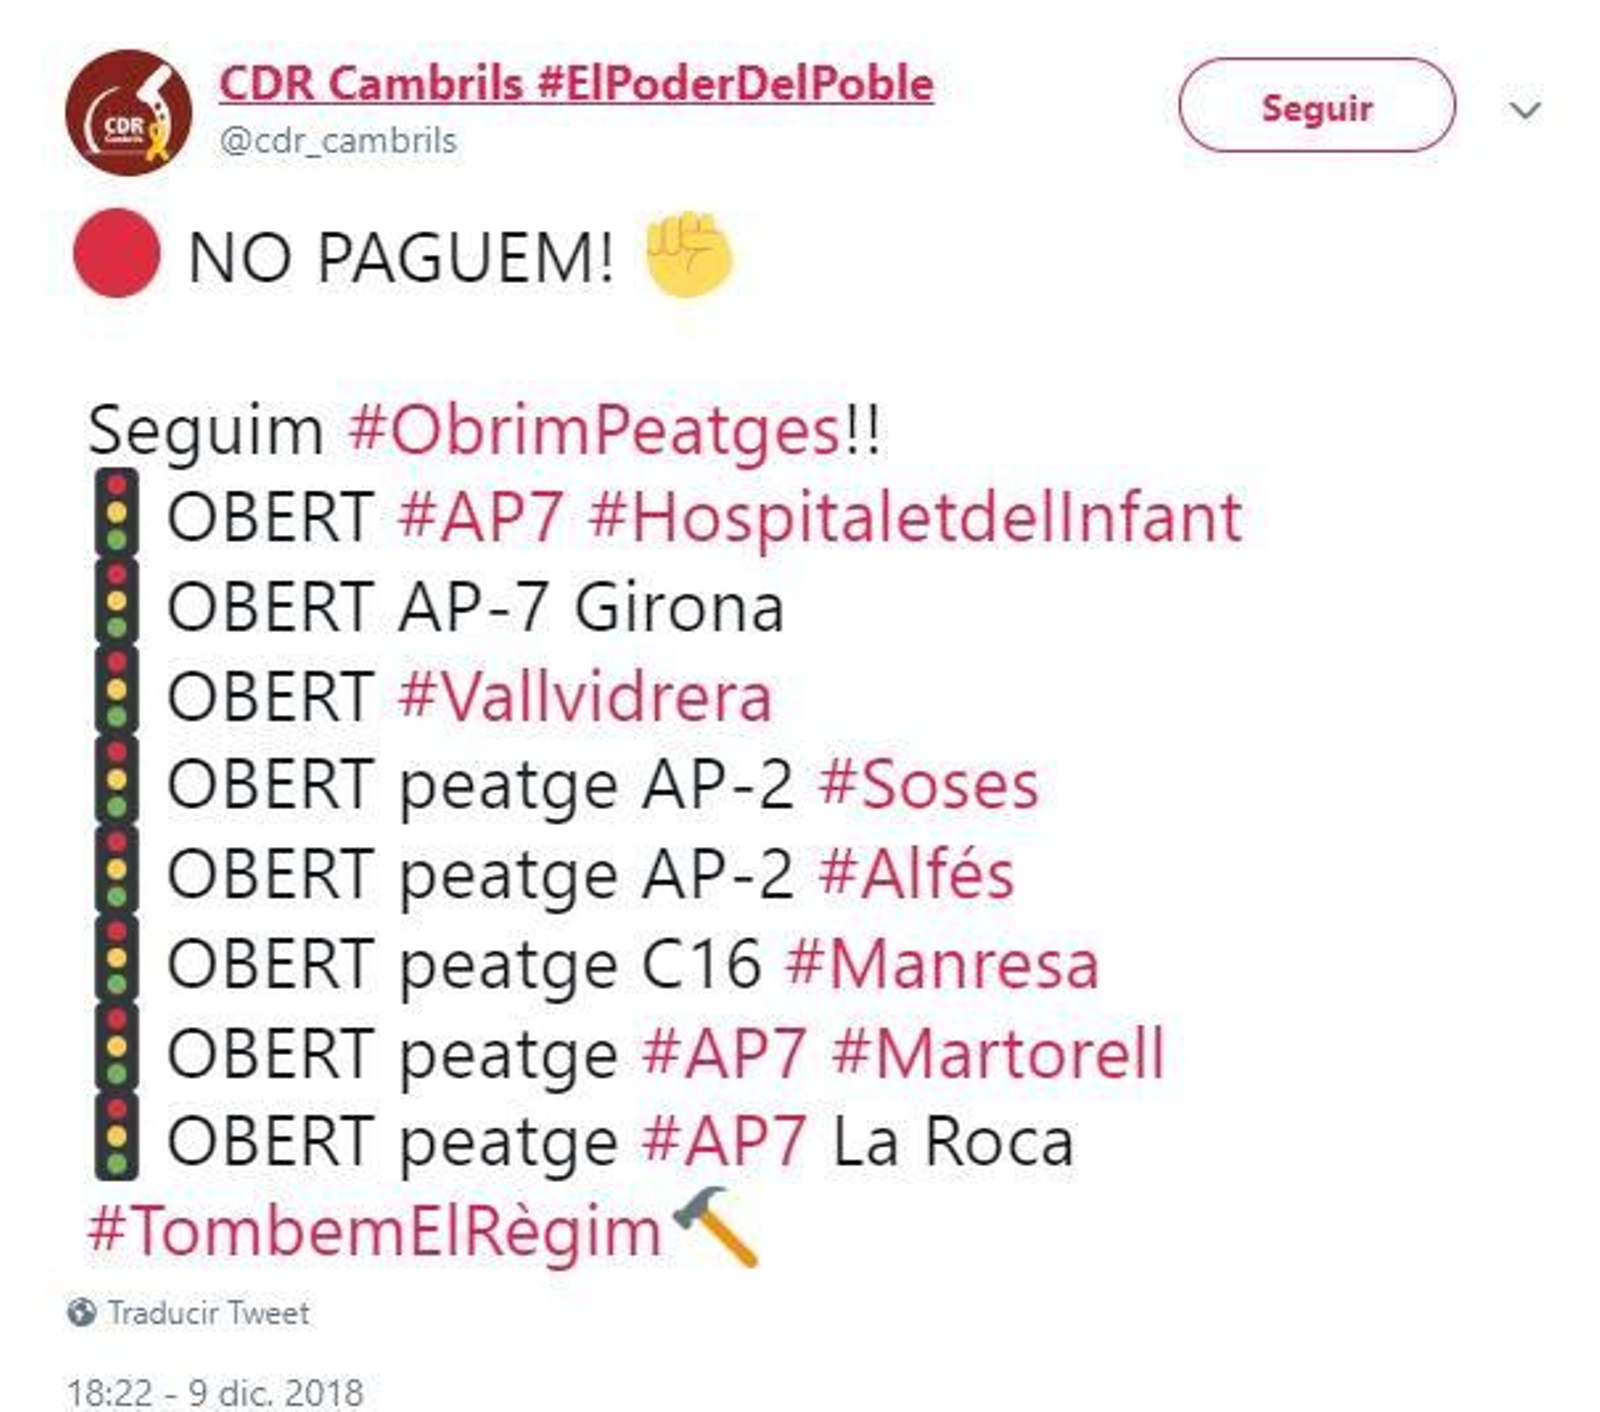Click traffic light emoji beside AP-7 Girona
Image resolution: width=1600 pixels, height=1412 pixels.
pos(116,601)
